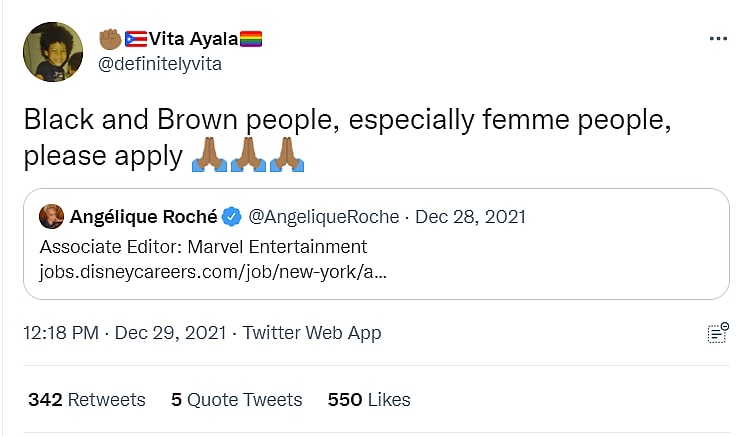
Task: Click the @definitelyvita handle
Action: (x=159, y=64)
